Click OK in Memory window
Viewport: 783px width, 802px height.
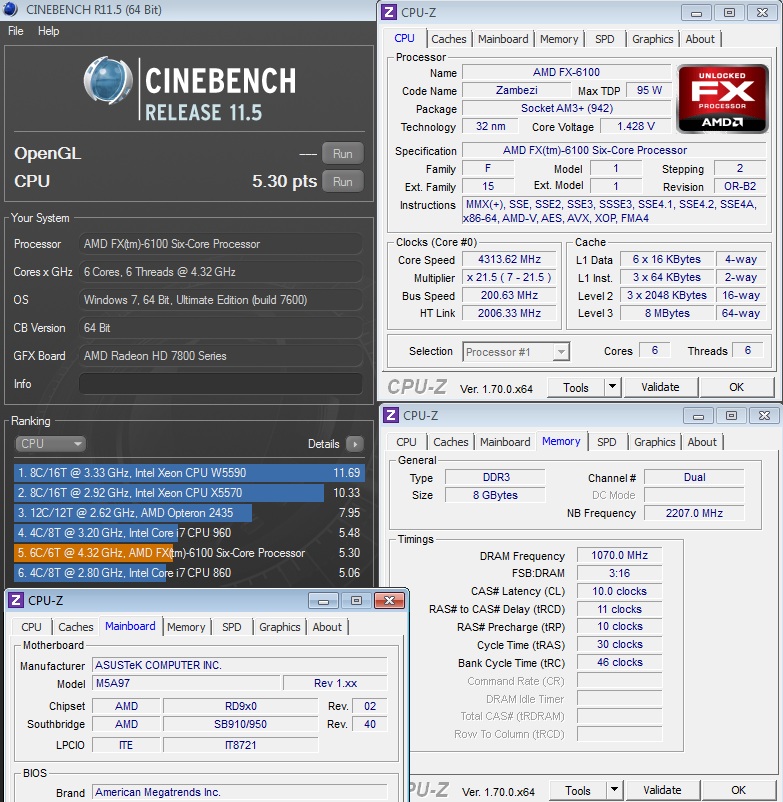[739, 790]
